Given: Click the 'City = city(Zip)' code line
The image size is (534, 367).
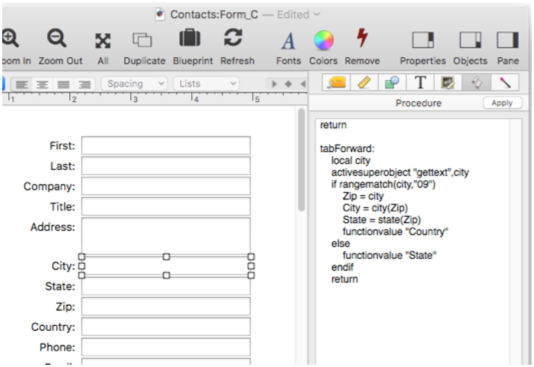Looking at the screenshot, I should [375, 208].
